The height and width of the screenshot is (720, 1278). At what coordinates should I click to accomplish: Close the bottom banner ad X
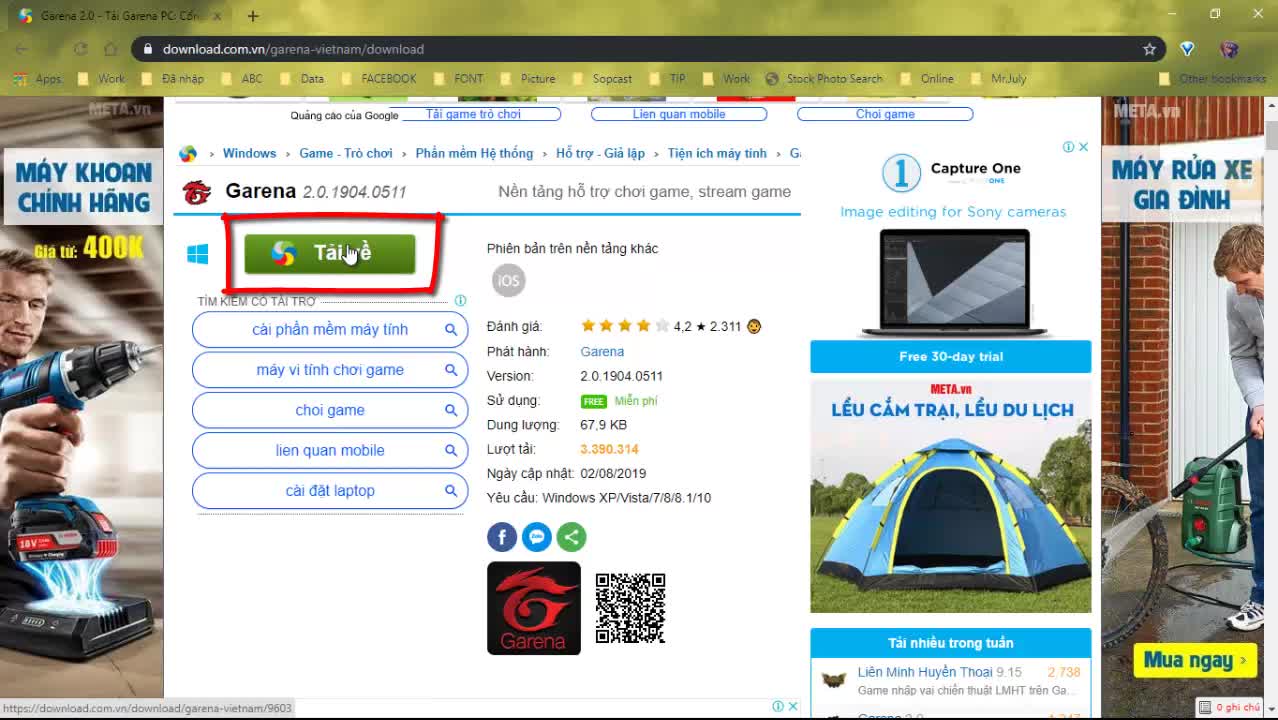[x=793, y=706]
